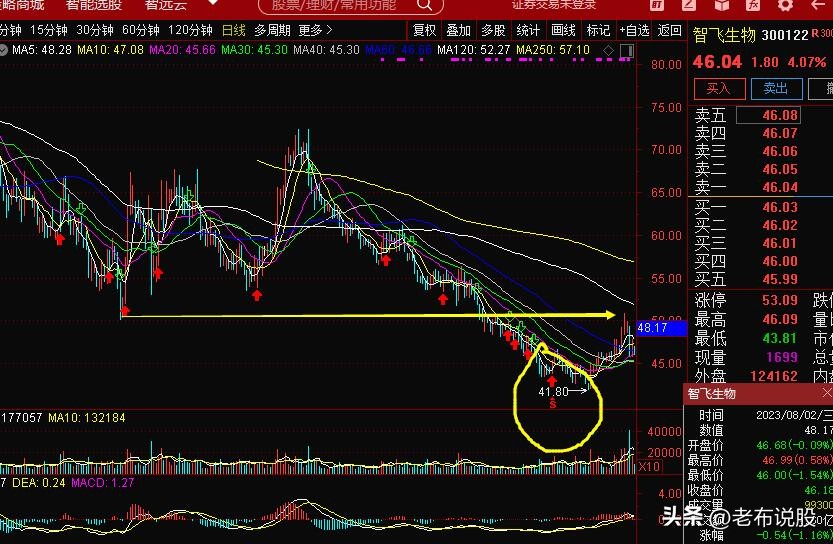Select the 日线 daily period

[233, 30]
